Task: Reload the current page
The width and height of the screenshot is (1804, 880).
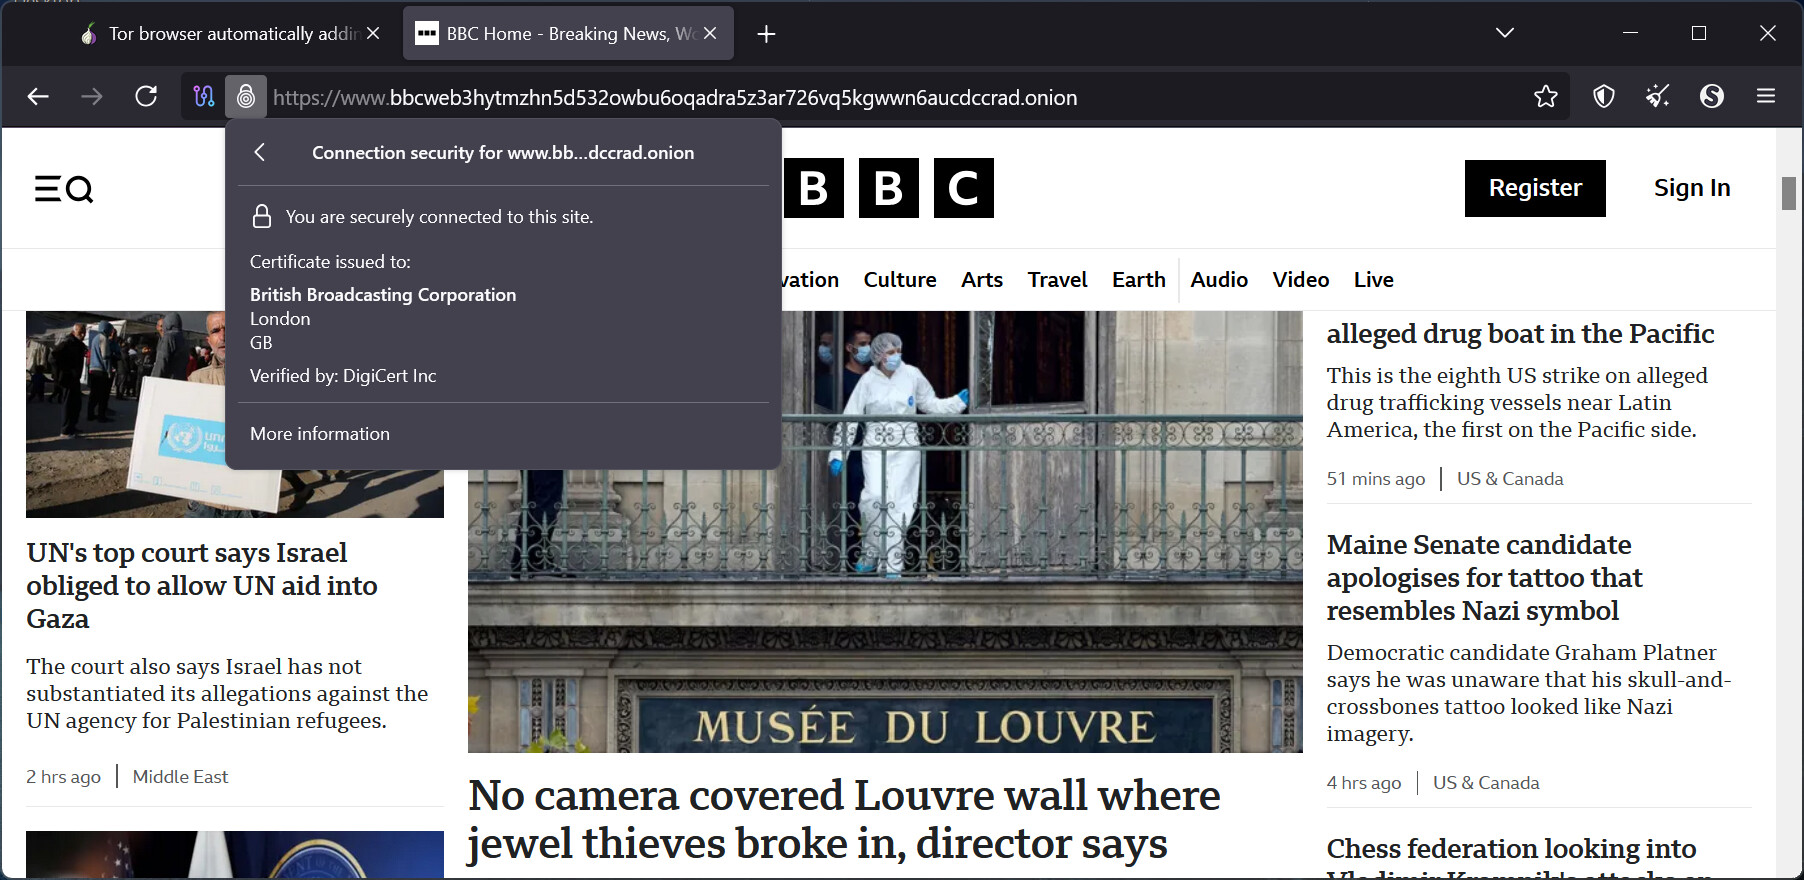Action: pos(146,96)
